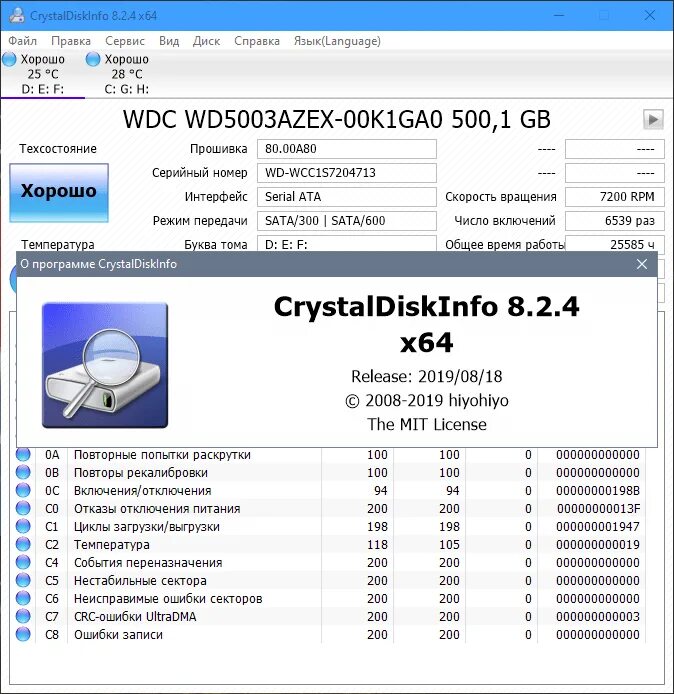This screenshot has width=674, height=694.
Task: Select disk D: E: F: status tab
Action: coord(42,74)
